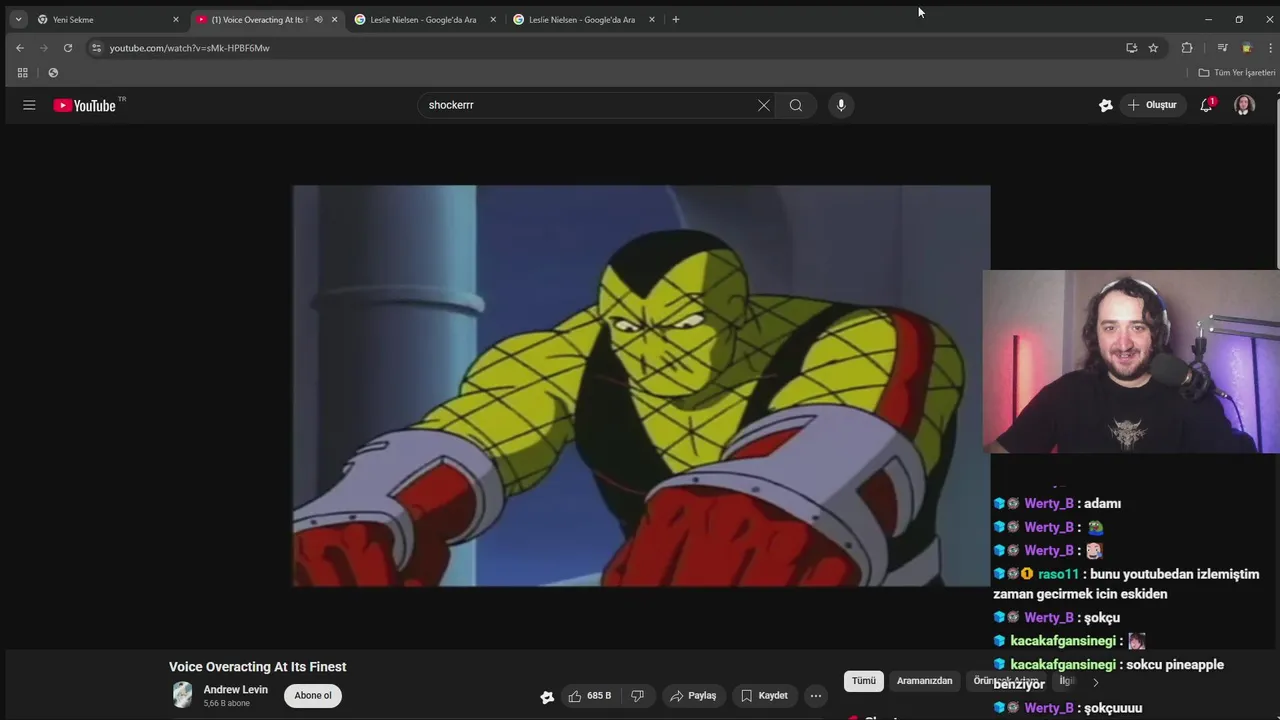This screenshot has width=1280, height=720.
Task: Open the Chrome three-dot menu
Action: click(x=1270, y=48)
